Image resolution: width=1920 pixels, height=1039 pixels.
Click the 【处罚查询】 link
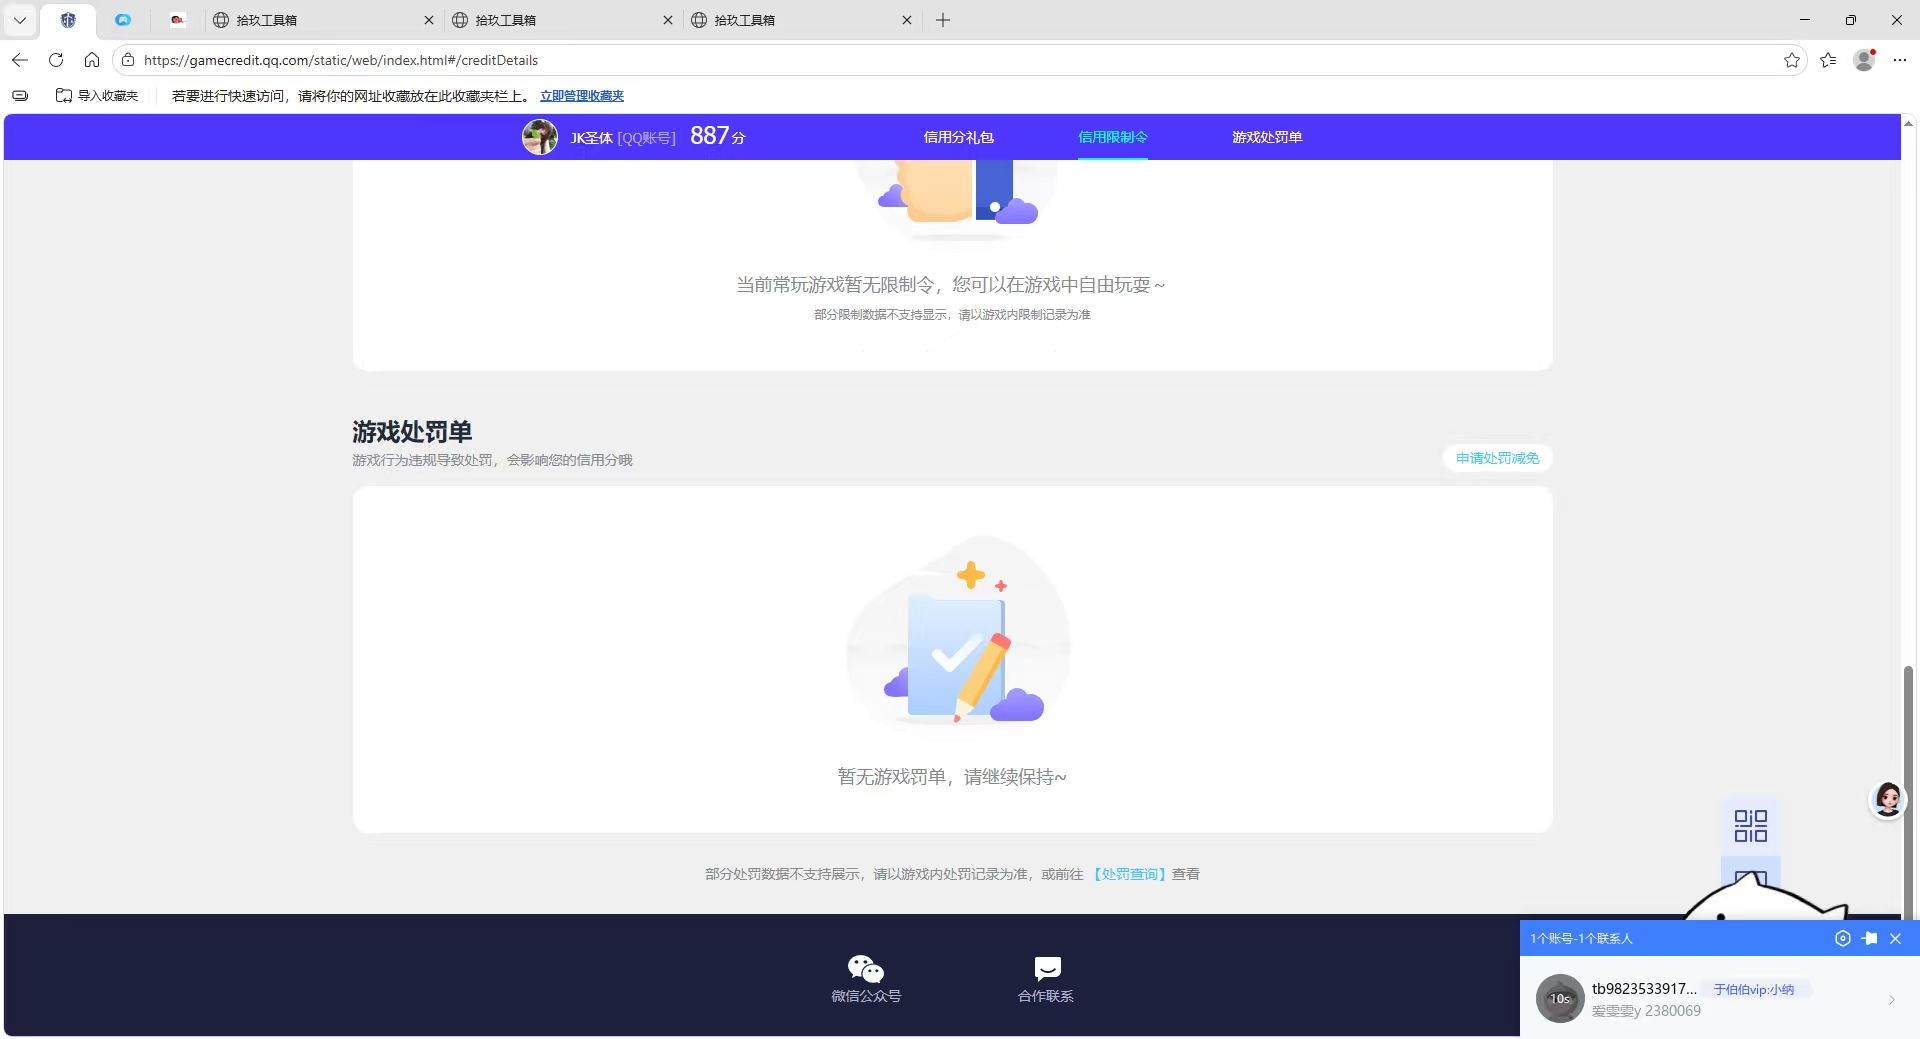click(1130, 874)
